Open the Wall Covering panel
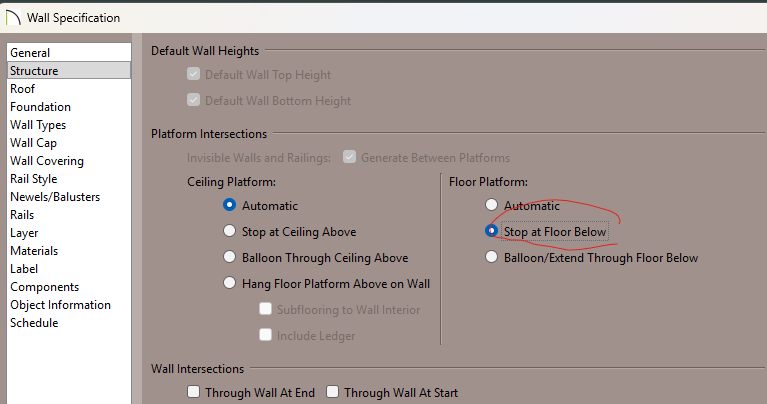Viewport: 767px width, 404px height. [47, 161]
